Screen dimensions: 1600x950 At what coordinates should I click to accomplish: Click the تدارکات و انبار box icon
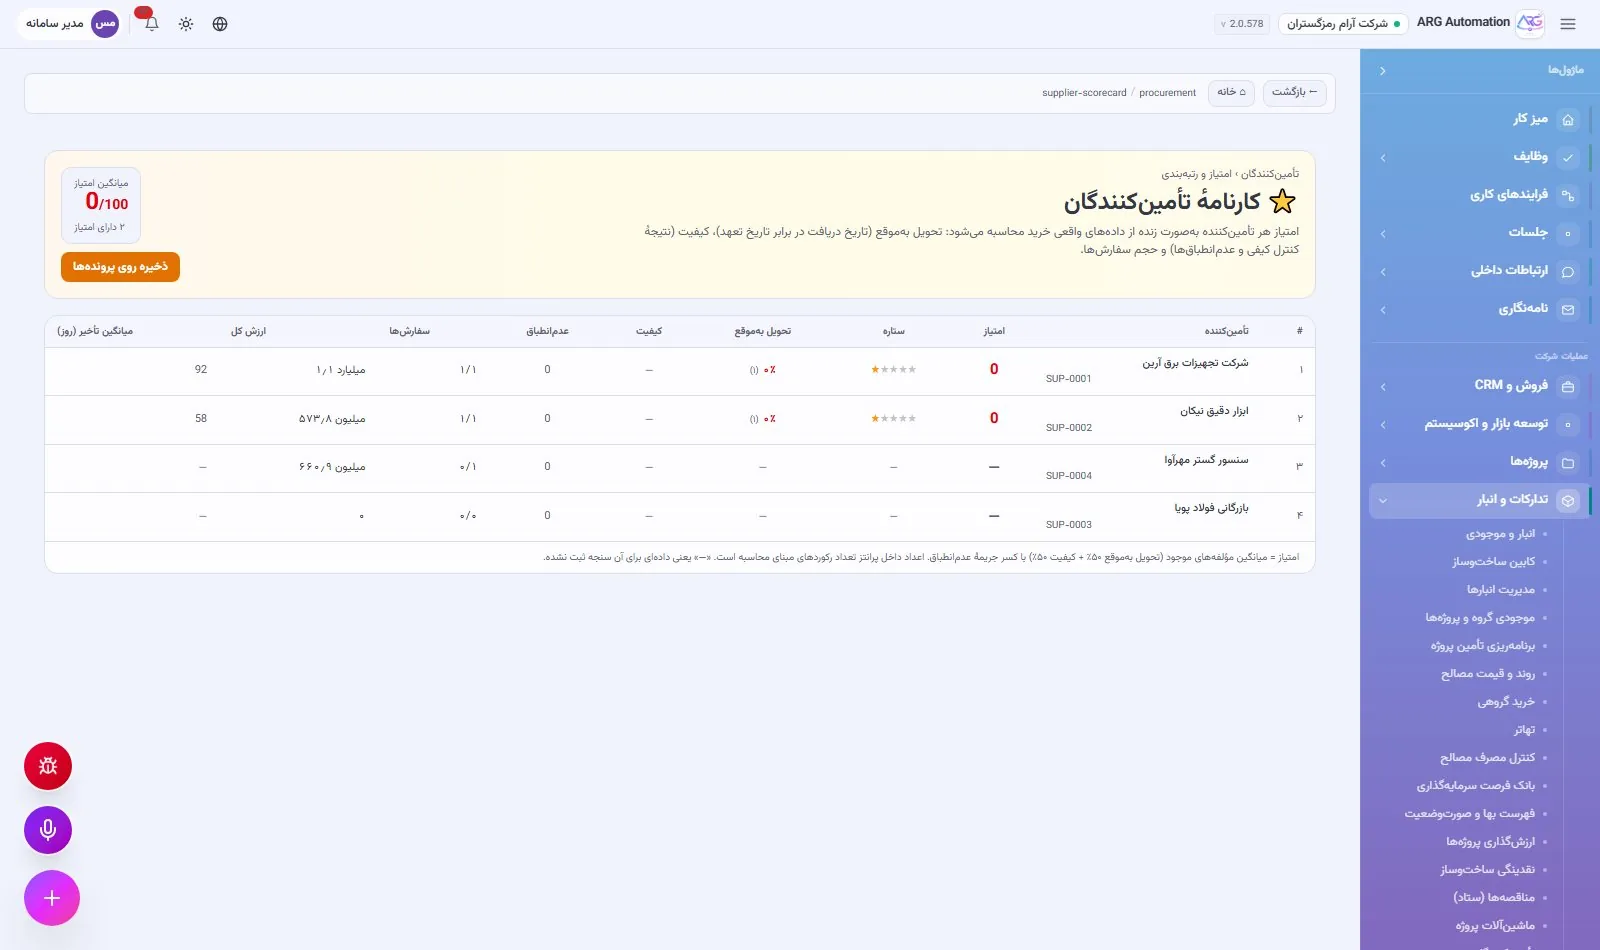(x=1568, y=500)
